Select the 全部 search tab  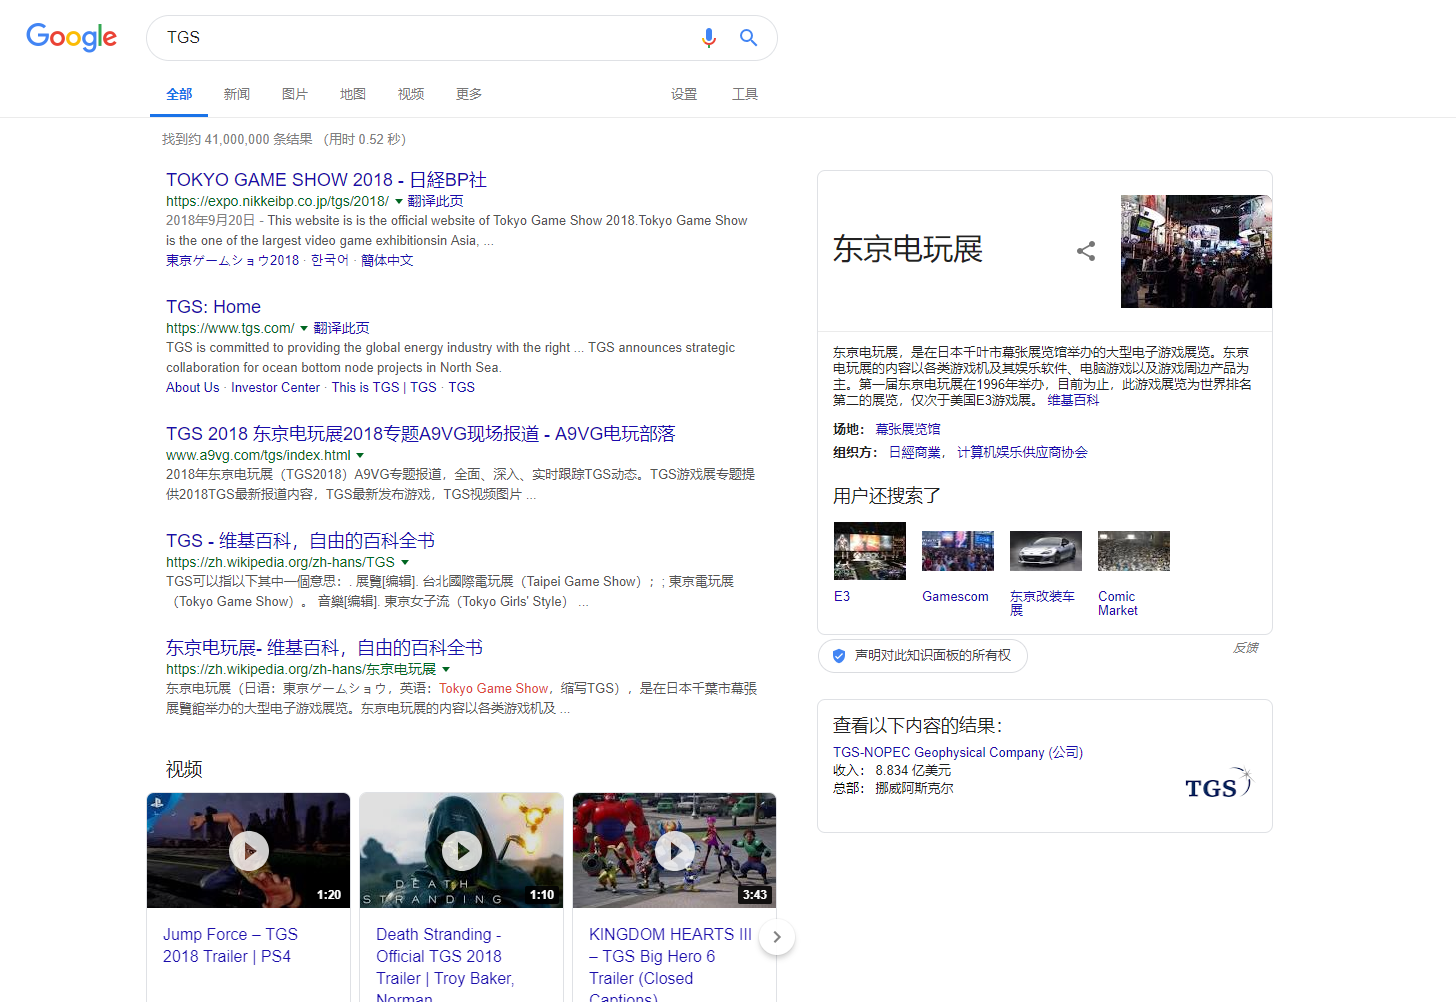[x=179, y=94]
